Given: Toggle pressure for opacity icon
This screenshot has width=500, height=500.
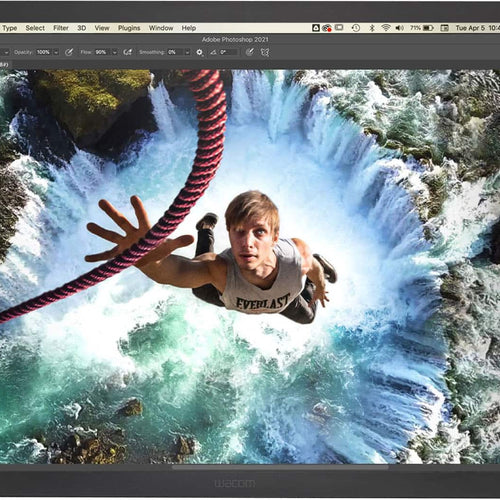Looking at the screenshot, I should pos(69,52).
